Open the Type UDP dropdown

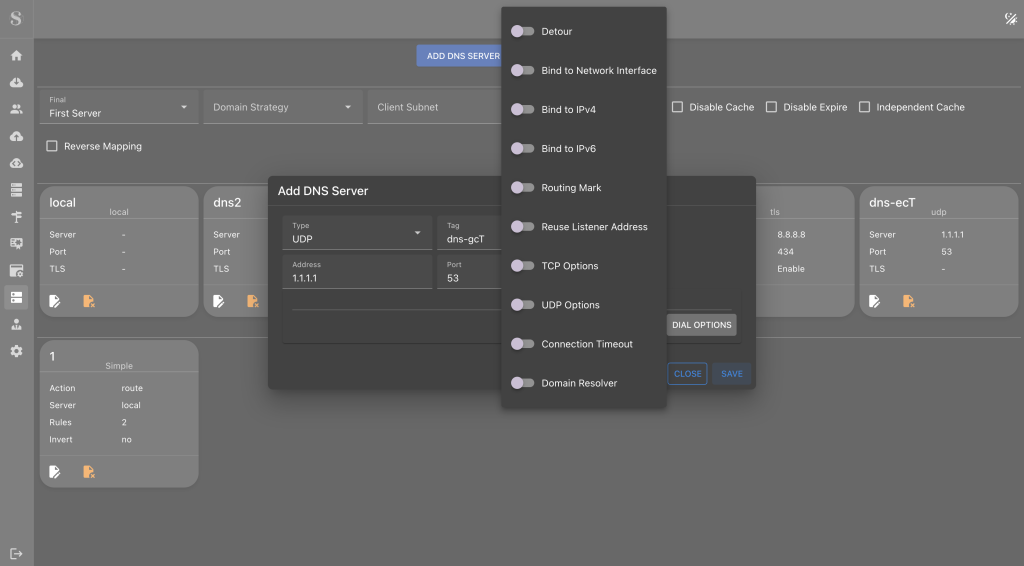(357, 232)
